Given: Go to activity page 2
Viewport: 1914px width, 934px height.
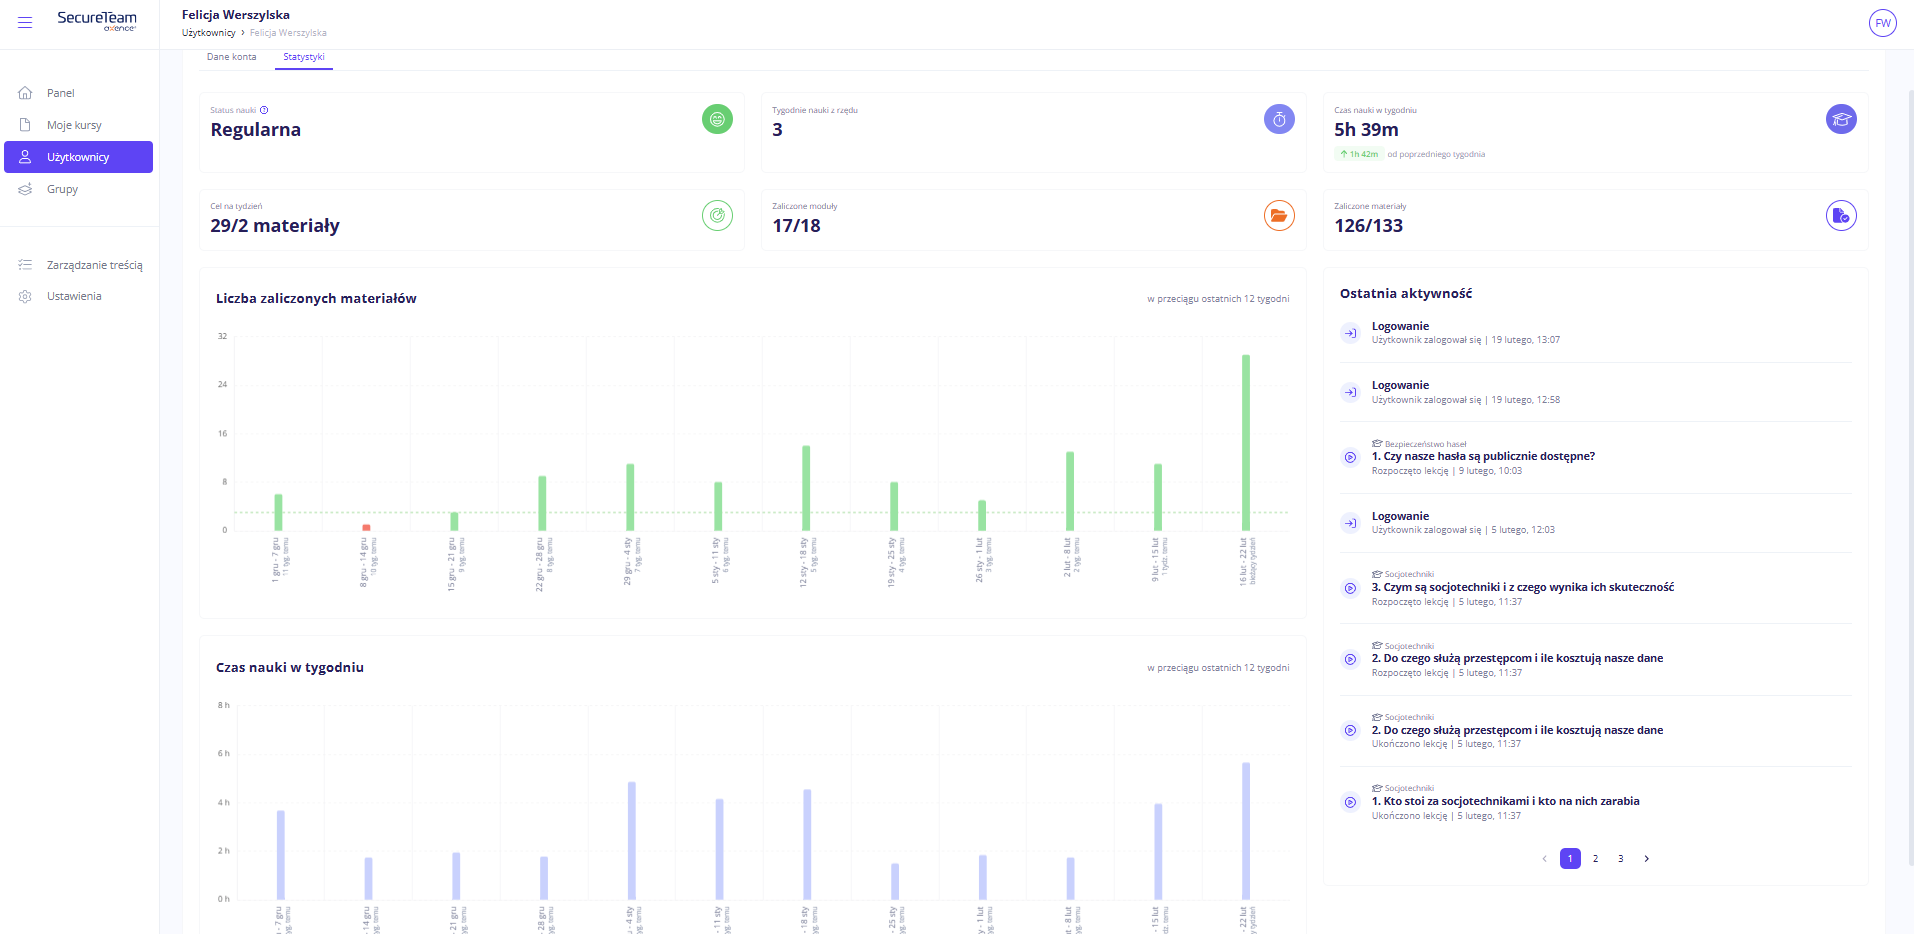Looking at the screenshot, I should pos(1595,859).
